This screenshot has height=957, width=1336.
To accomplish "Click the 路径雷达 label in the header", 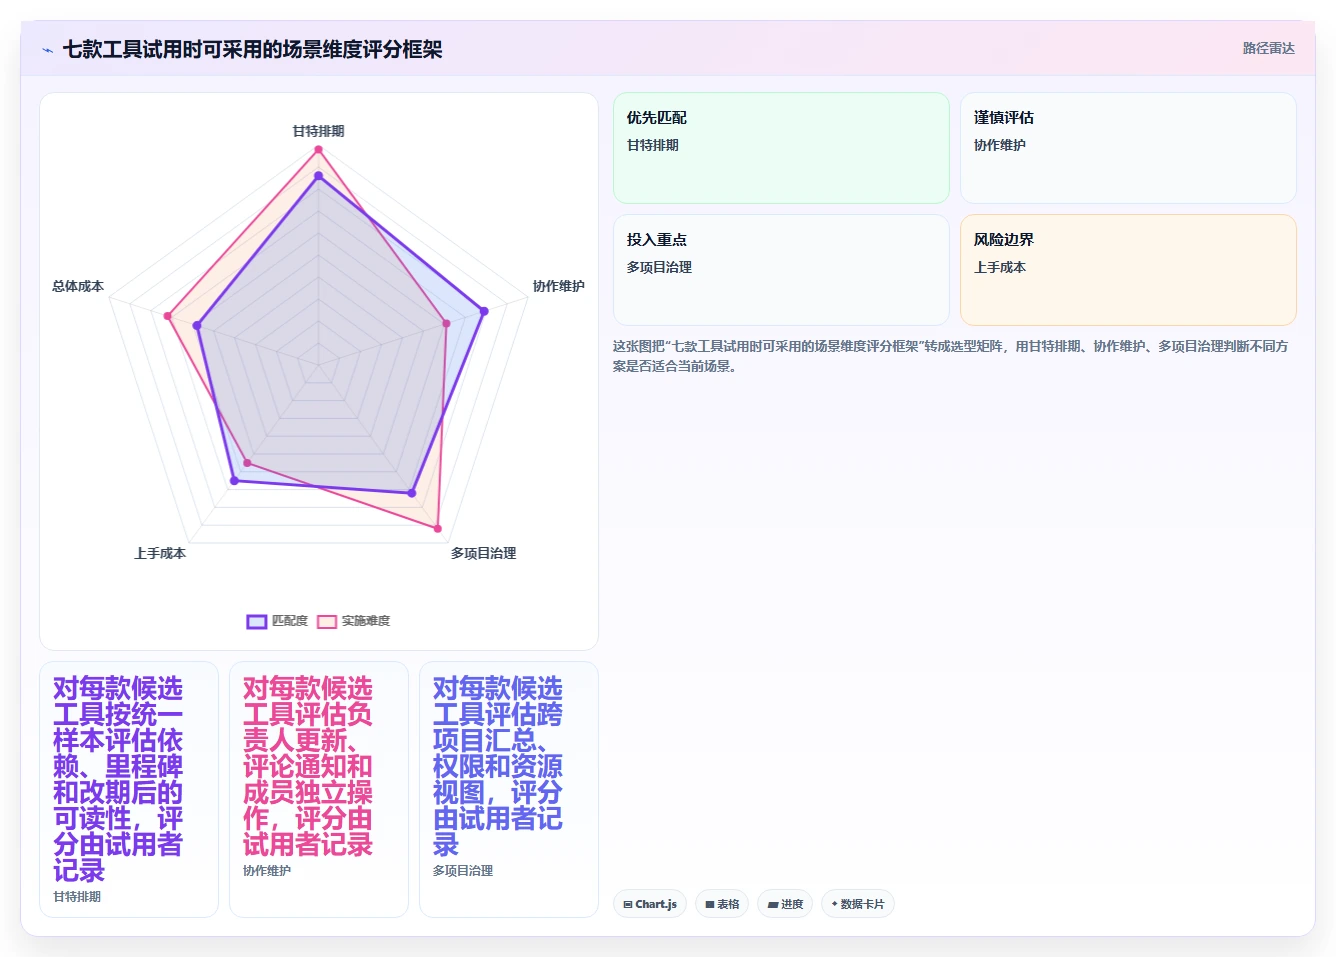I will click(1268, 48).
